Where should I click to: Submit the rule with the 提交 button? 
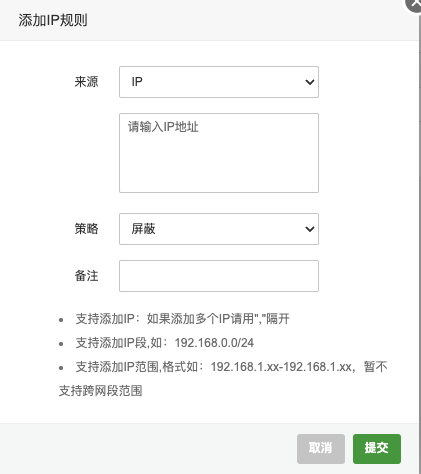[x=377, y=449]
